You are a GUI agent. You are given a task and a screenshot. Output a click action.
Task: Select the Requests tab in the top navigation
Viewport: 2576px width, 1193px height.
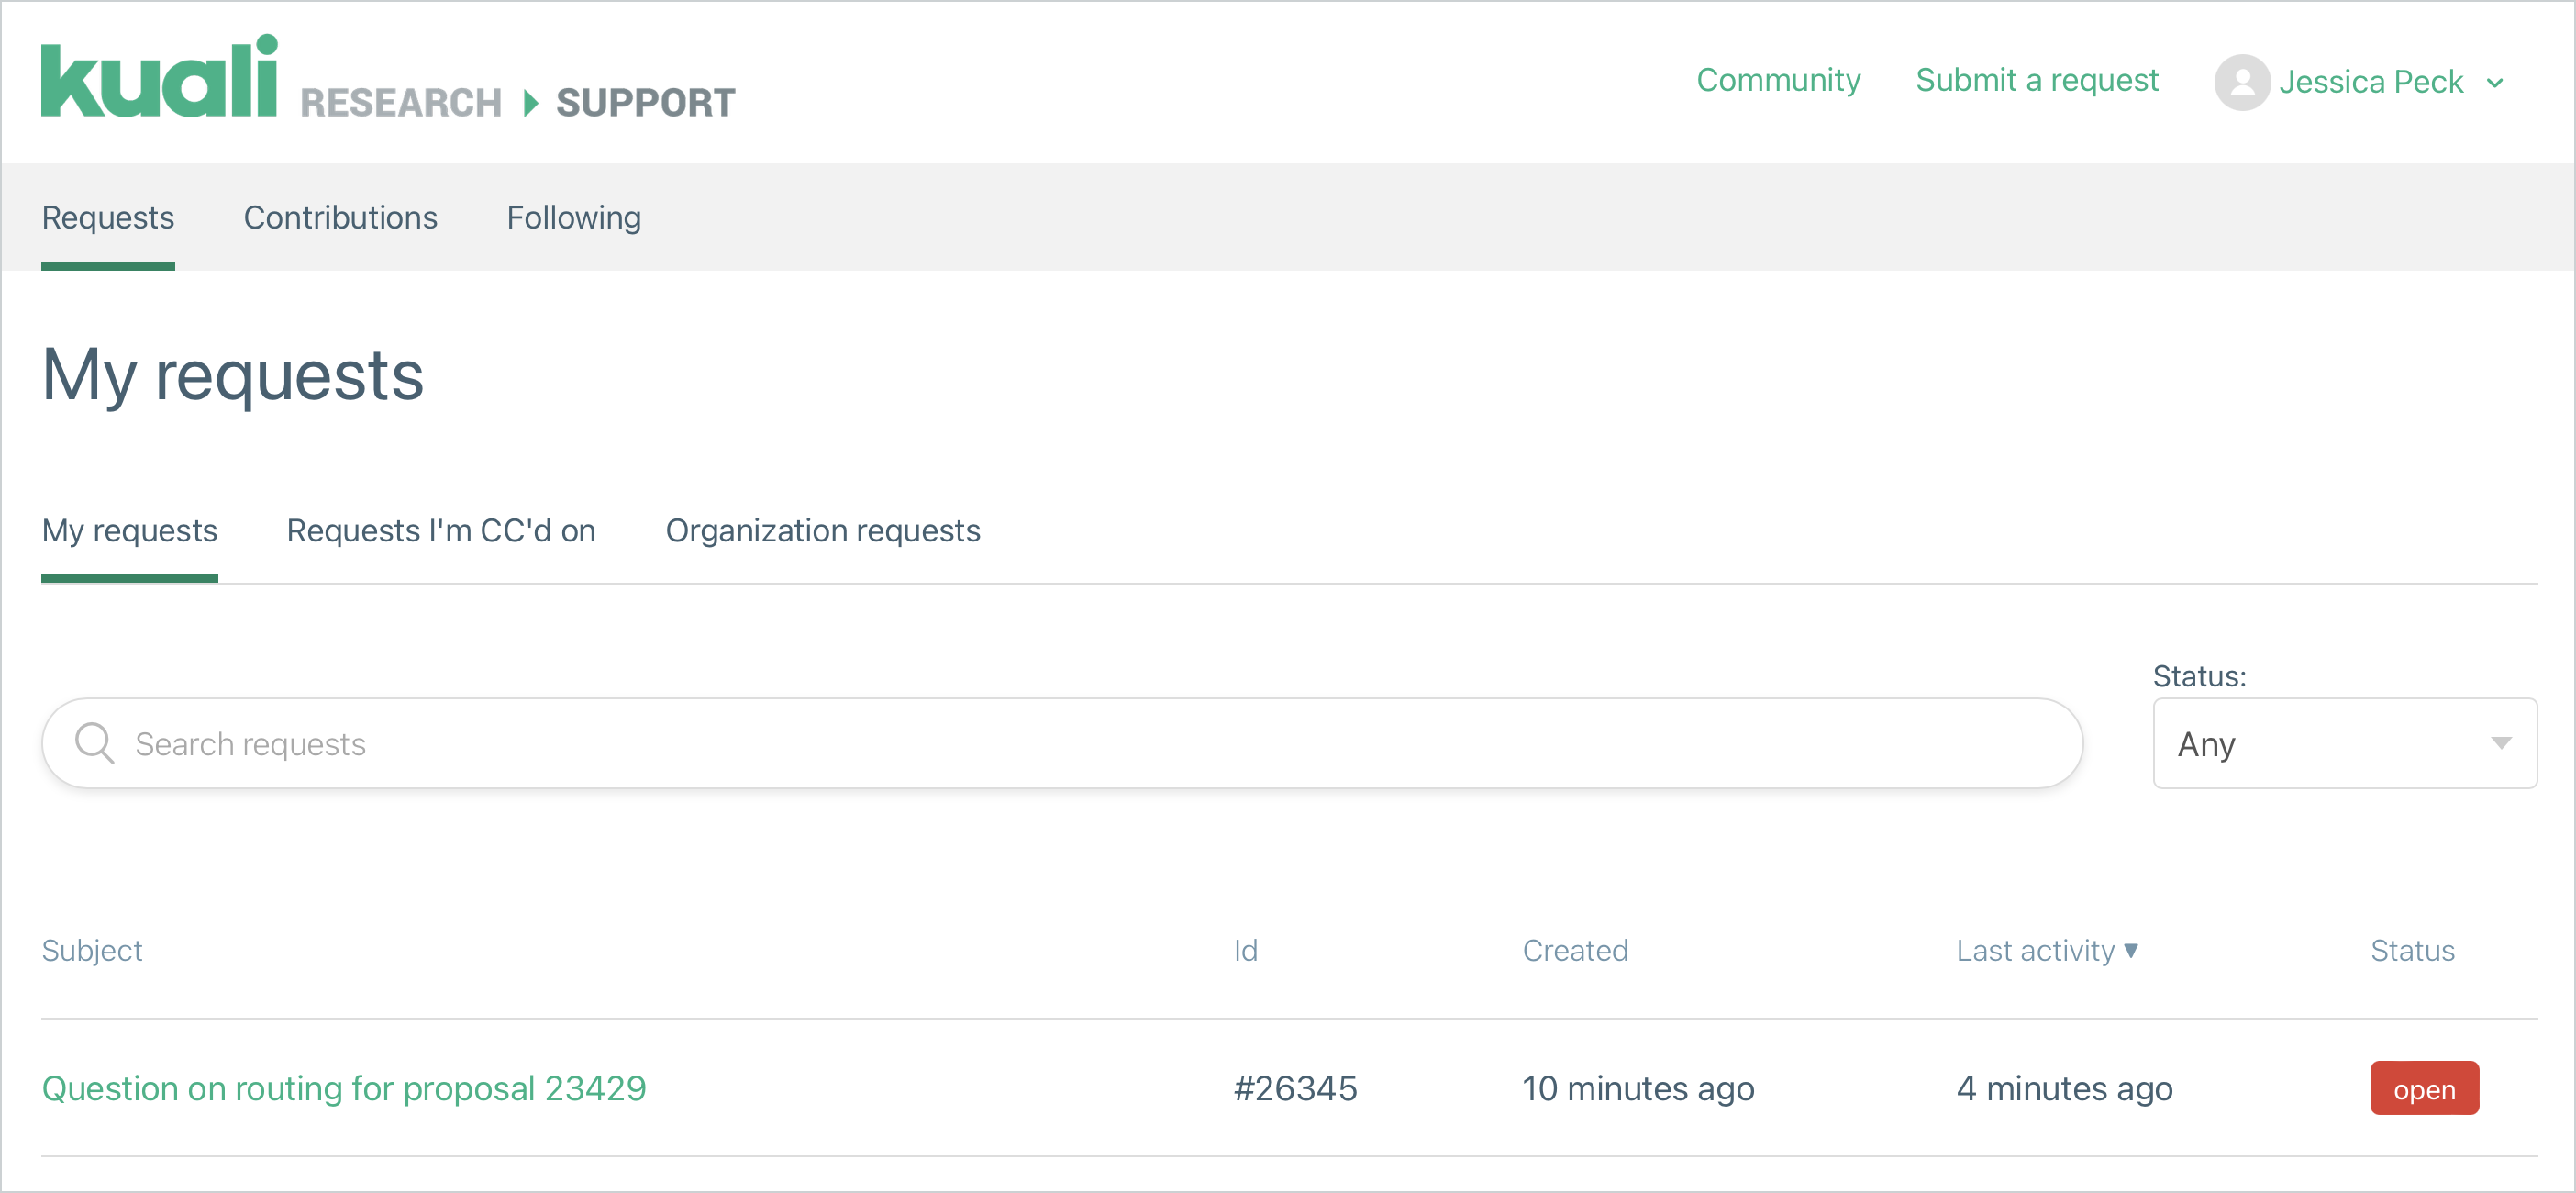(107, 217)
